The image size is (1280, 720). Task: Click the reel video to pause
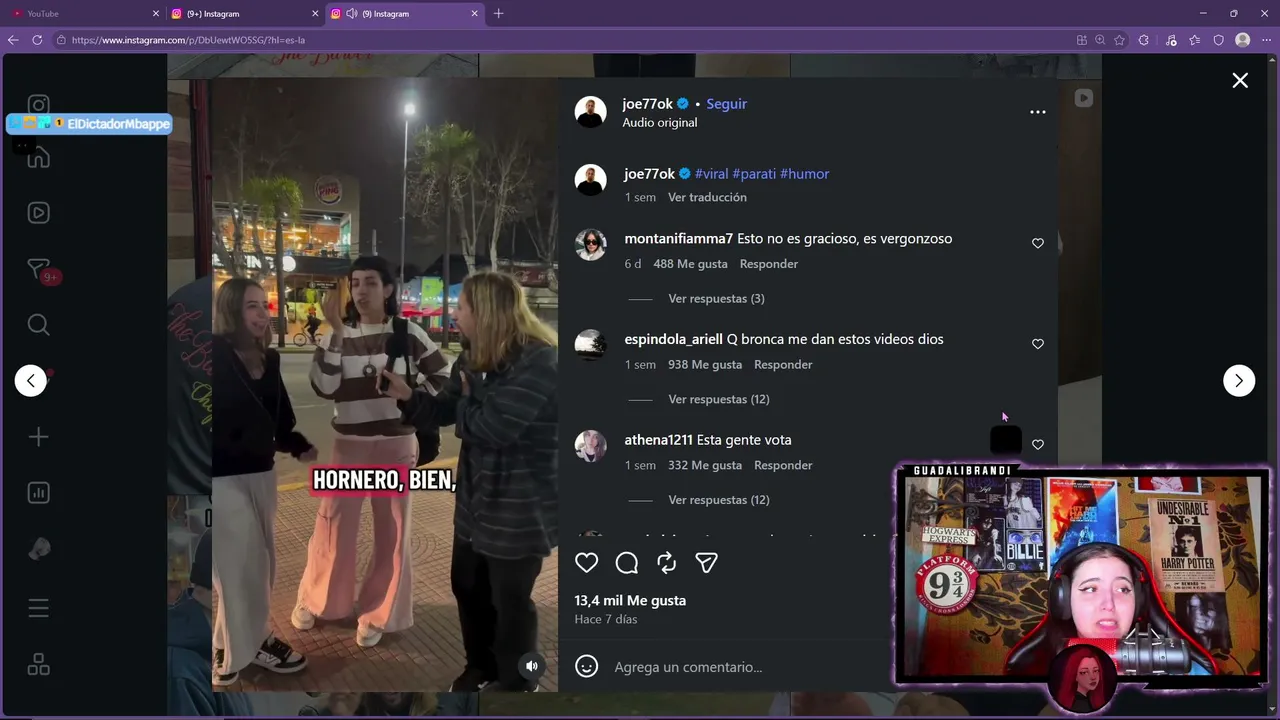pos(385,385)
